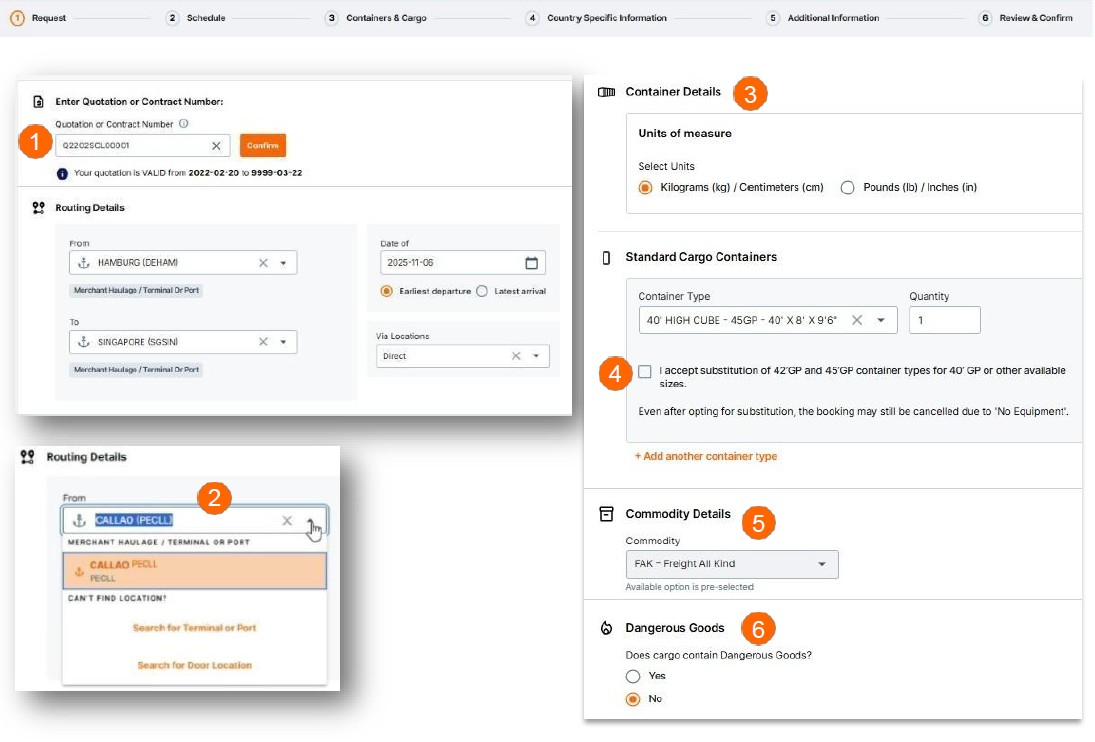Click the info icon beside Quotation or Contract Number

point(183,124)
